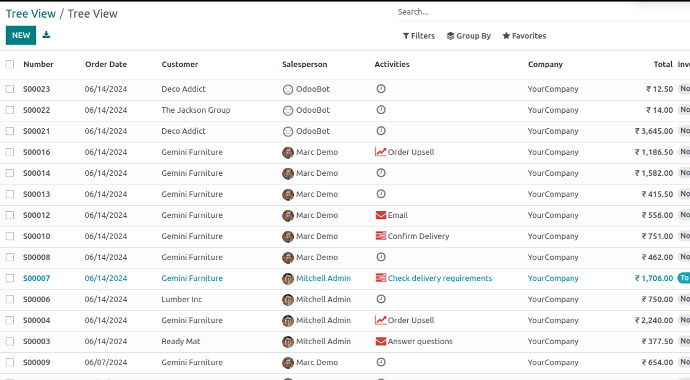
Task: Click the Activities column header
Action: [392, 64]
